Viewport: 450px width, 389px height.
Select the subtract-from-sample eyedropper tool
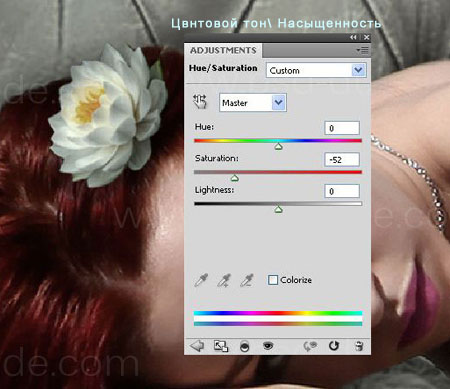point(247,280)
